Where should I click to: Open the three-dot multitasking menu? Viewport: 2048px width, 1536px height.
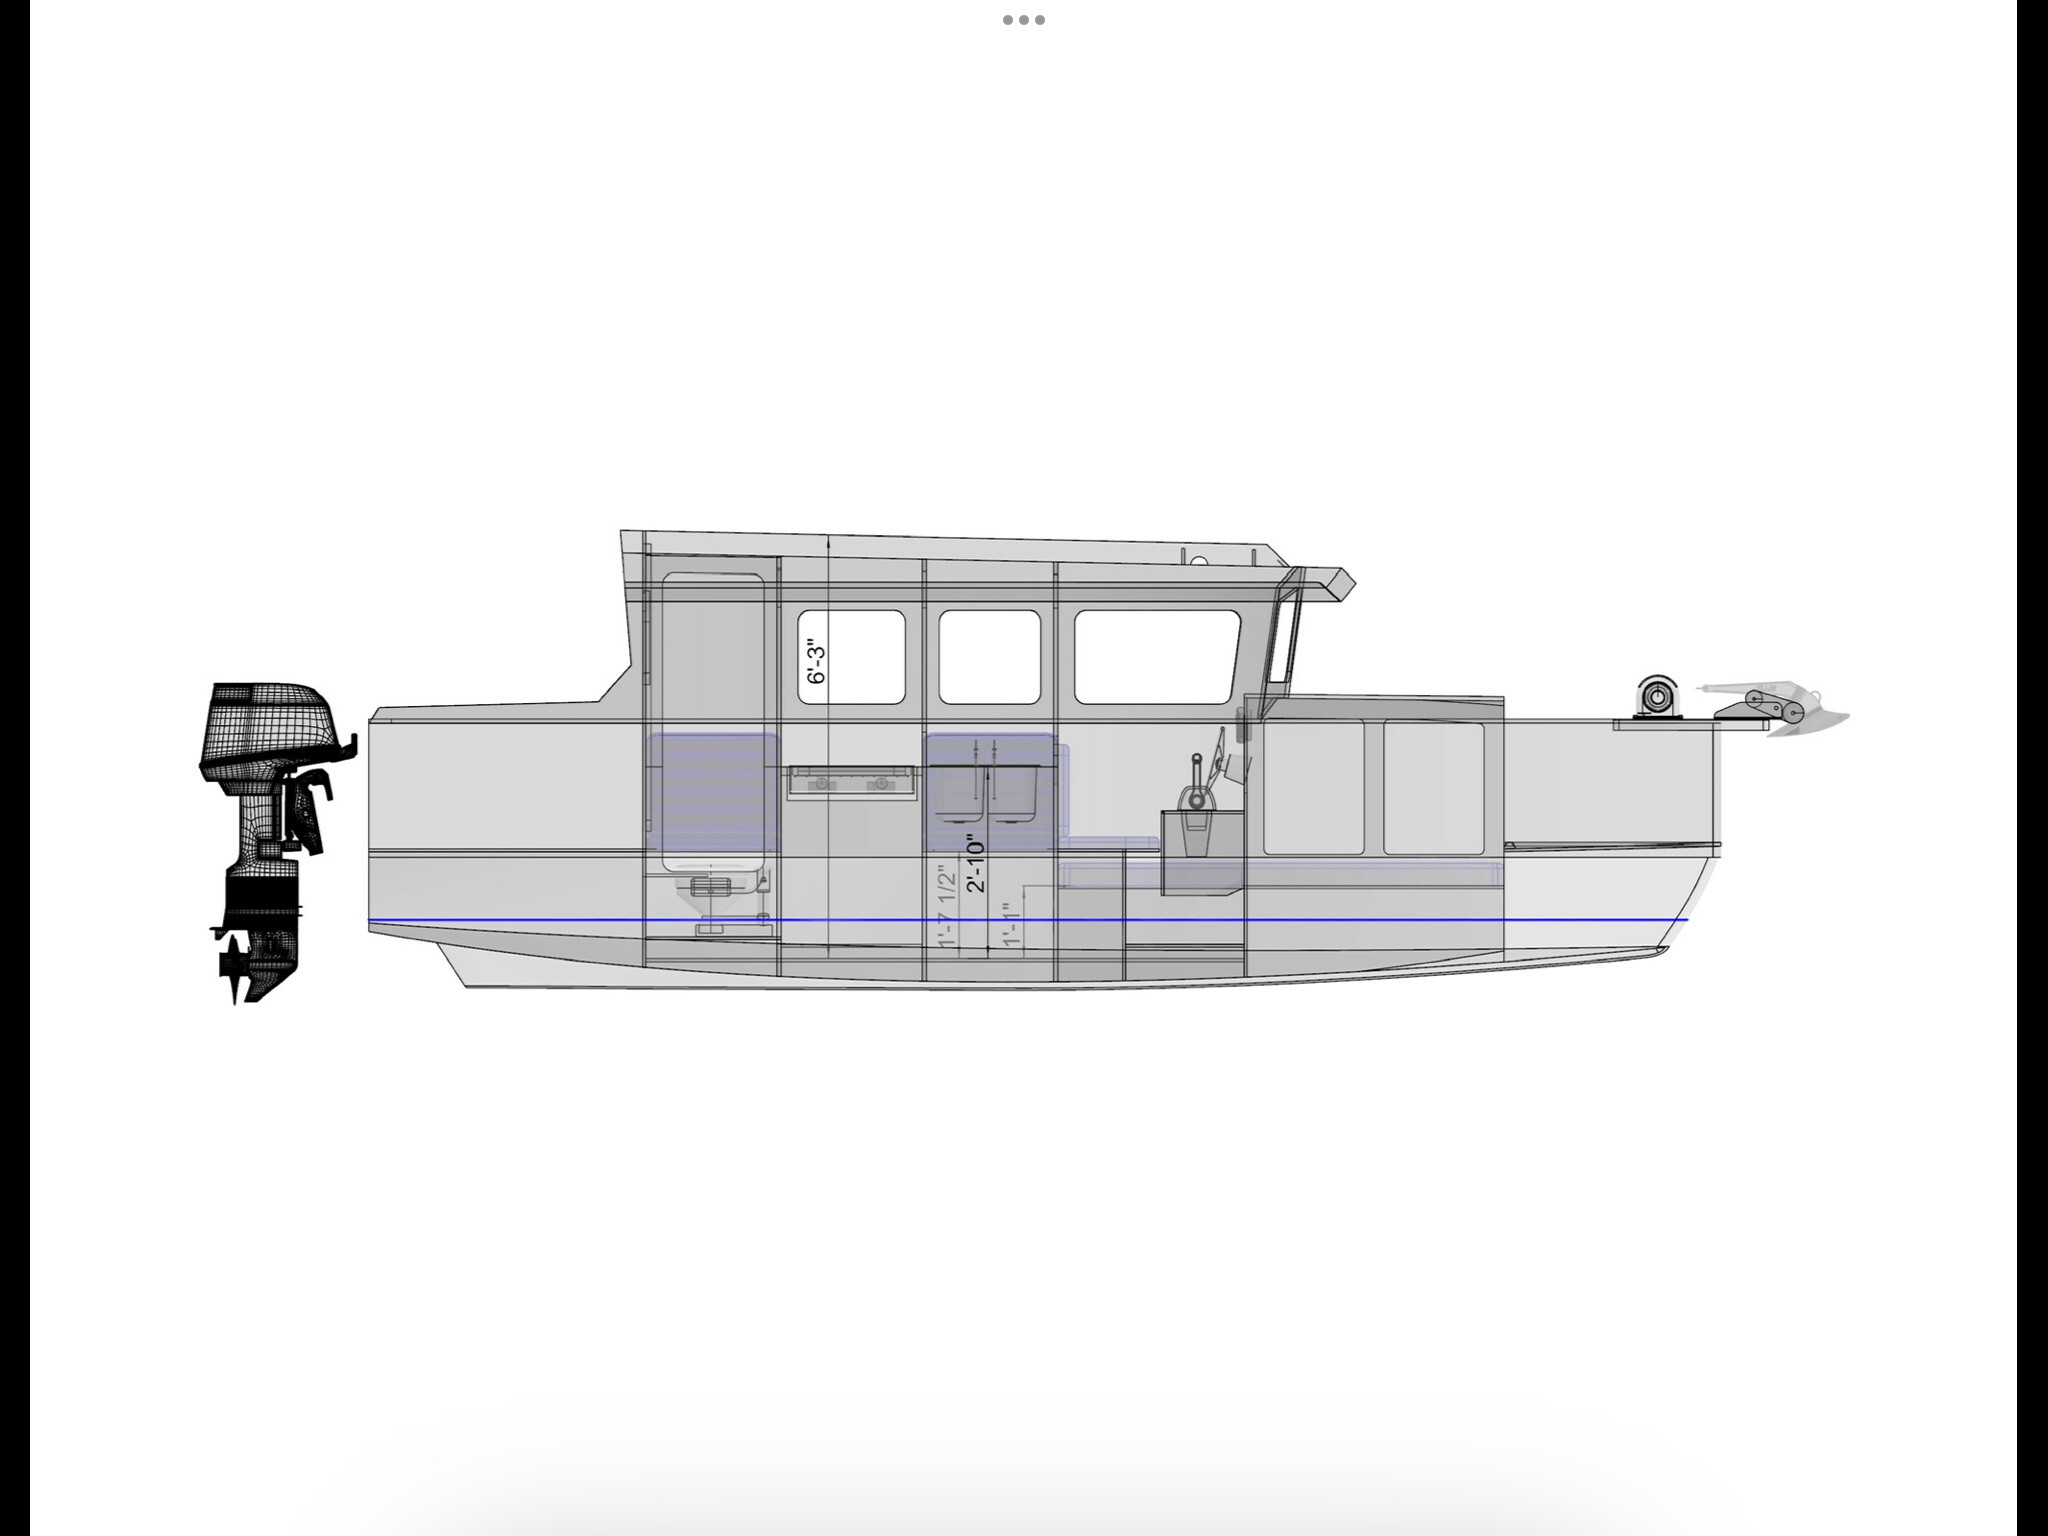coord(1024,20)
